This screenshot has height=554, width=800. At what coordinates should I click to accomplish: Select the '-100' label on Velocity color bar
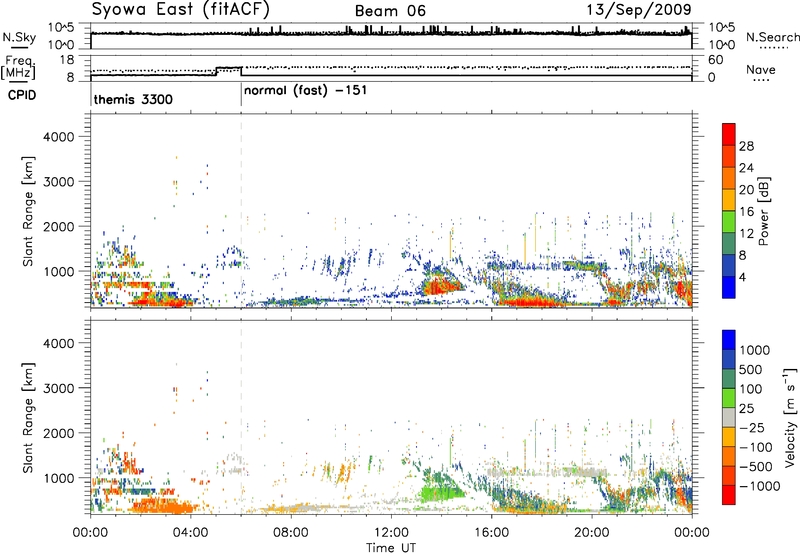coord(756,447)
